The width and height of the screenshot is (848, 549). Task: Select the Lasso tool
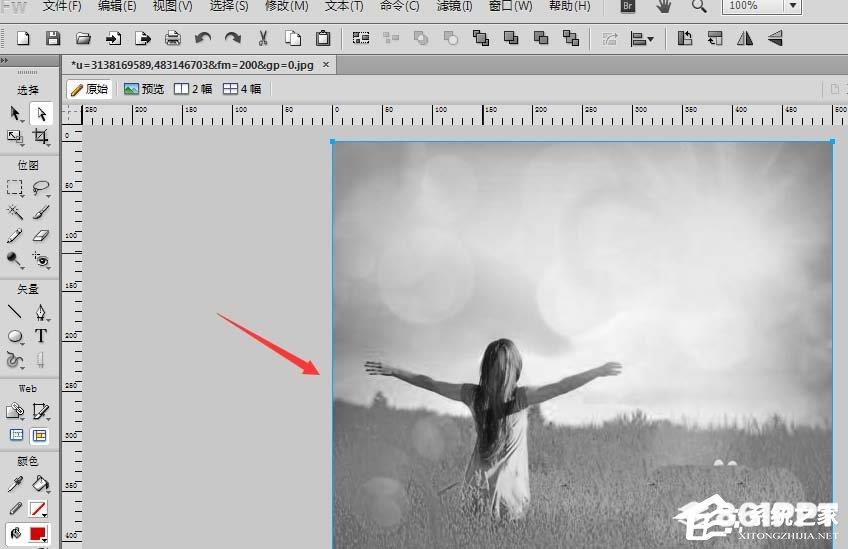(x=41, y=188)
